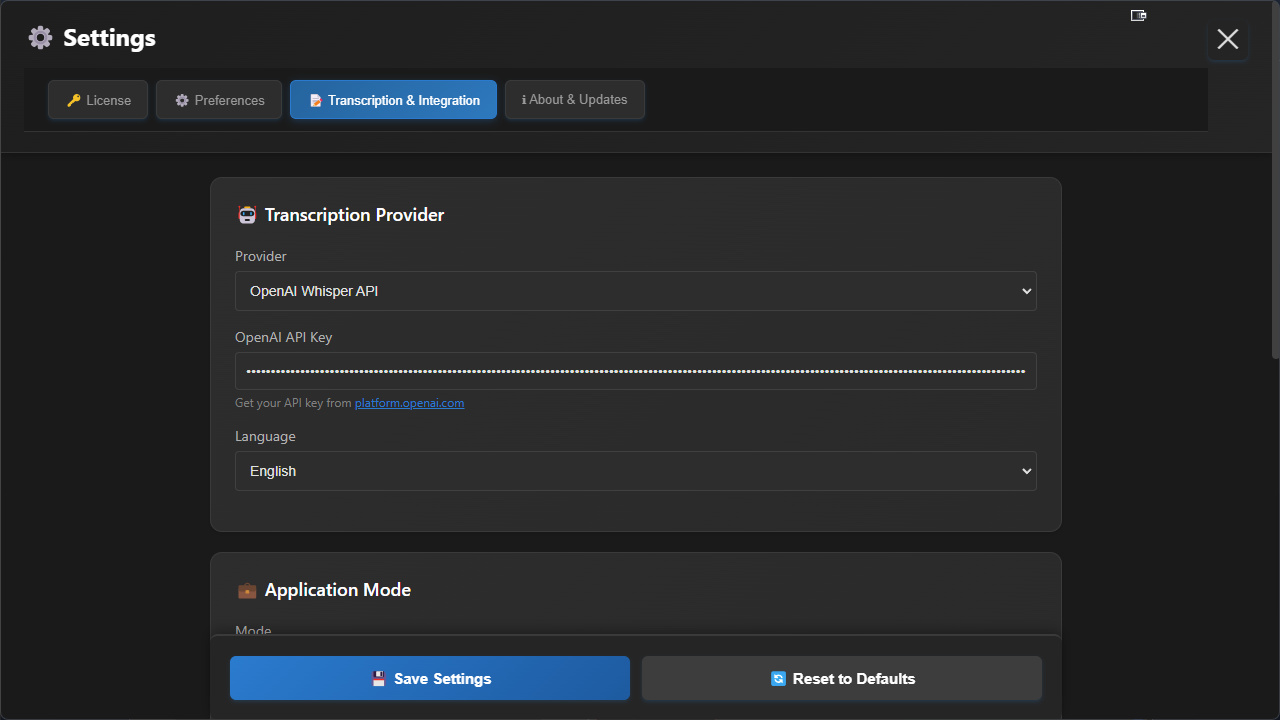
Task: Click the refresh icon on Reset to Defaults
Action: click(778, 679)
